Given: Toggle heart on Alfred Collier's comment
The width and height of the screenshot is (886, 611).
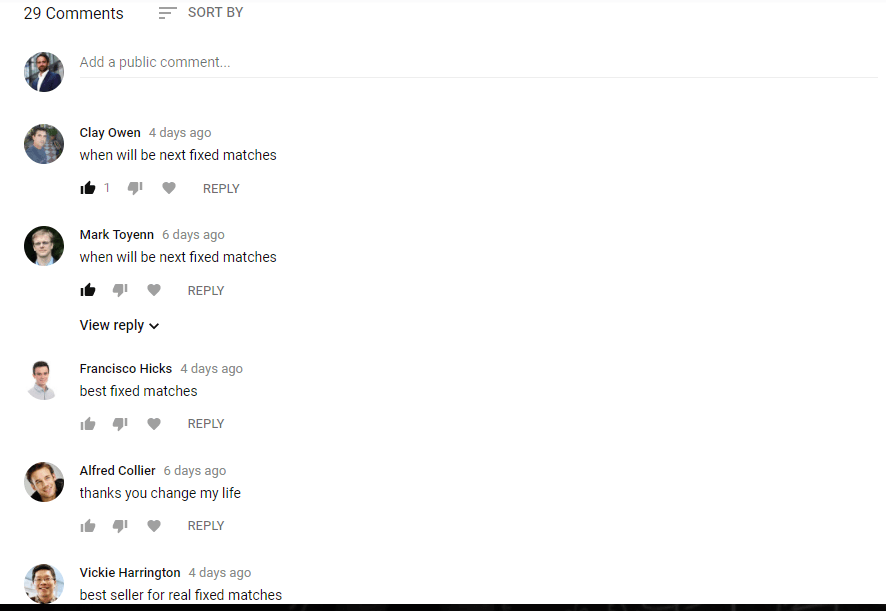Looking at the screenshot, I should pyautogui.click(x=154, y=526).
